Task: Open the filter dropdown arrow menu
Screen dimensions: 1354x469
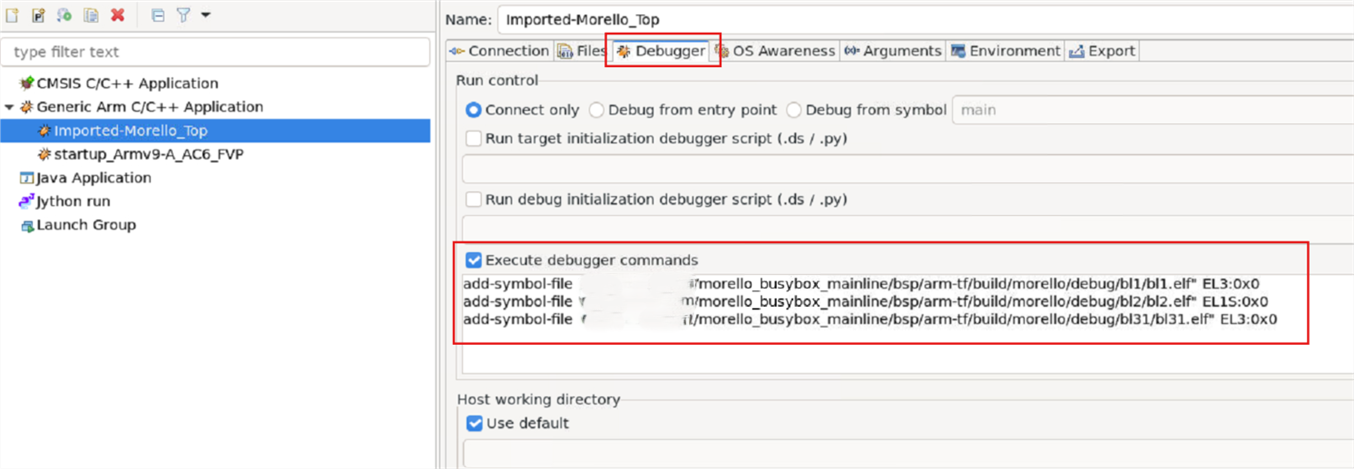Action: [205, 15]
